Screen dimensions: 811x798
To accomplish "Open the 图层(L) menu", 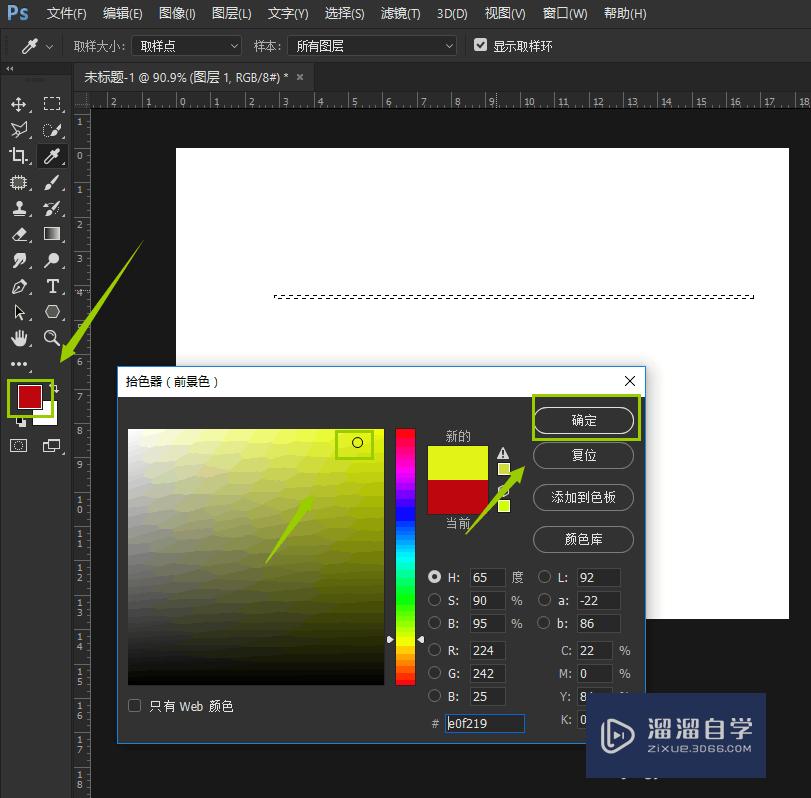I will pyautogui.click(x=232, y=13).
